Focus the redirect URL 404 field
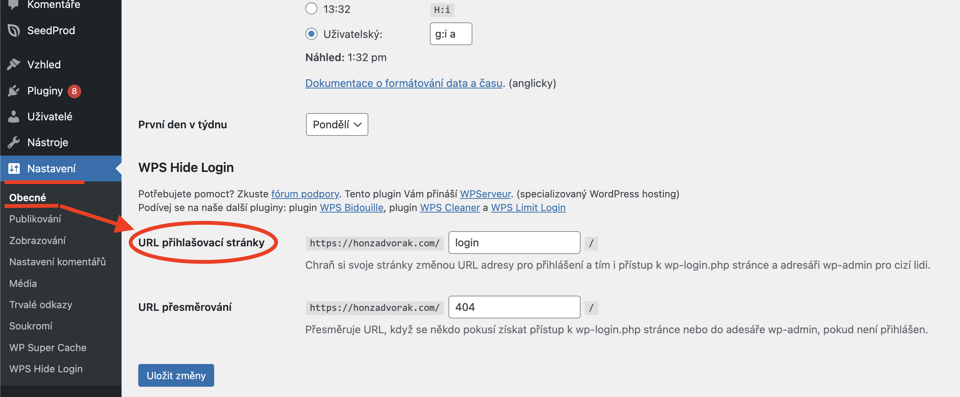960x397 pixels. tap(514, 308)
